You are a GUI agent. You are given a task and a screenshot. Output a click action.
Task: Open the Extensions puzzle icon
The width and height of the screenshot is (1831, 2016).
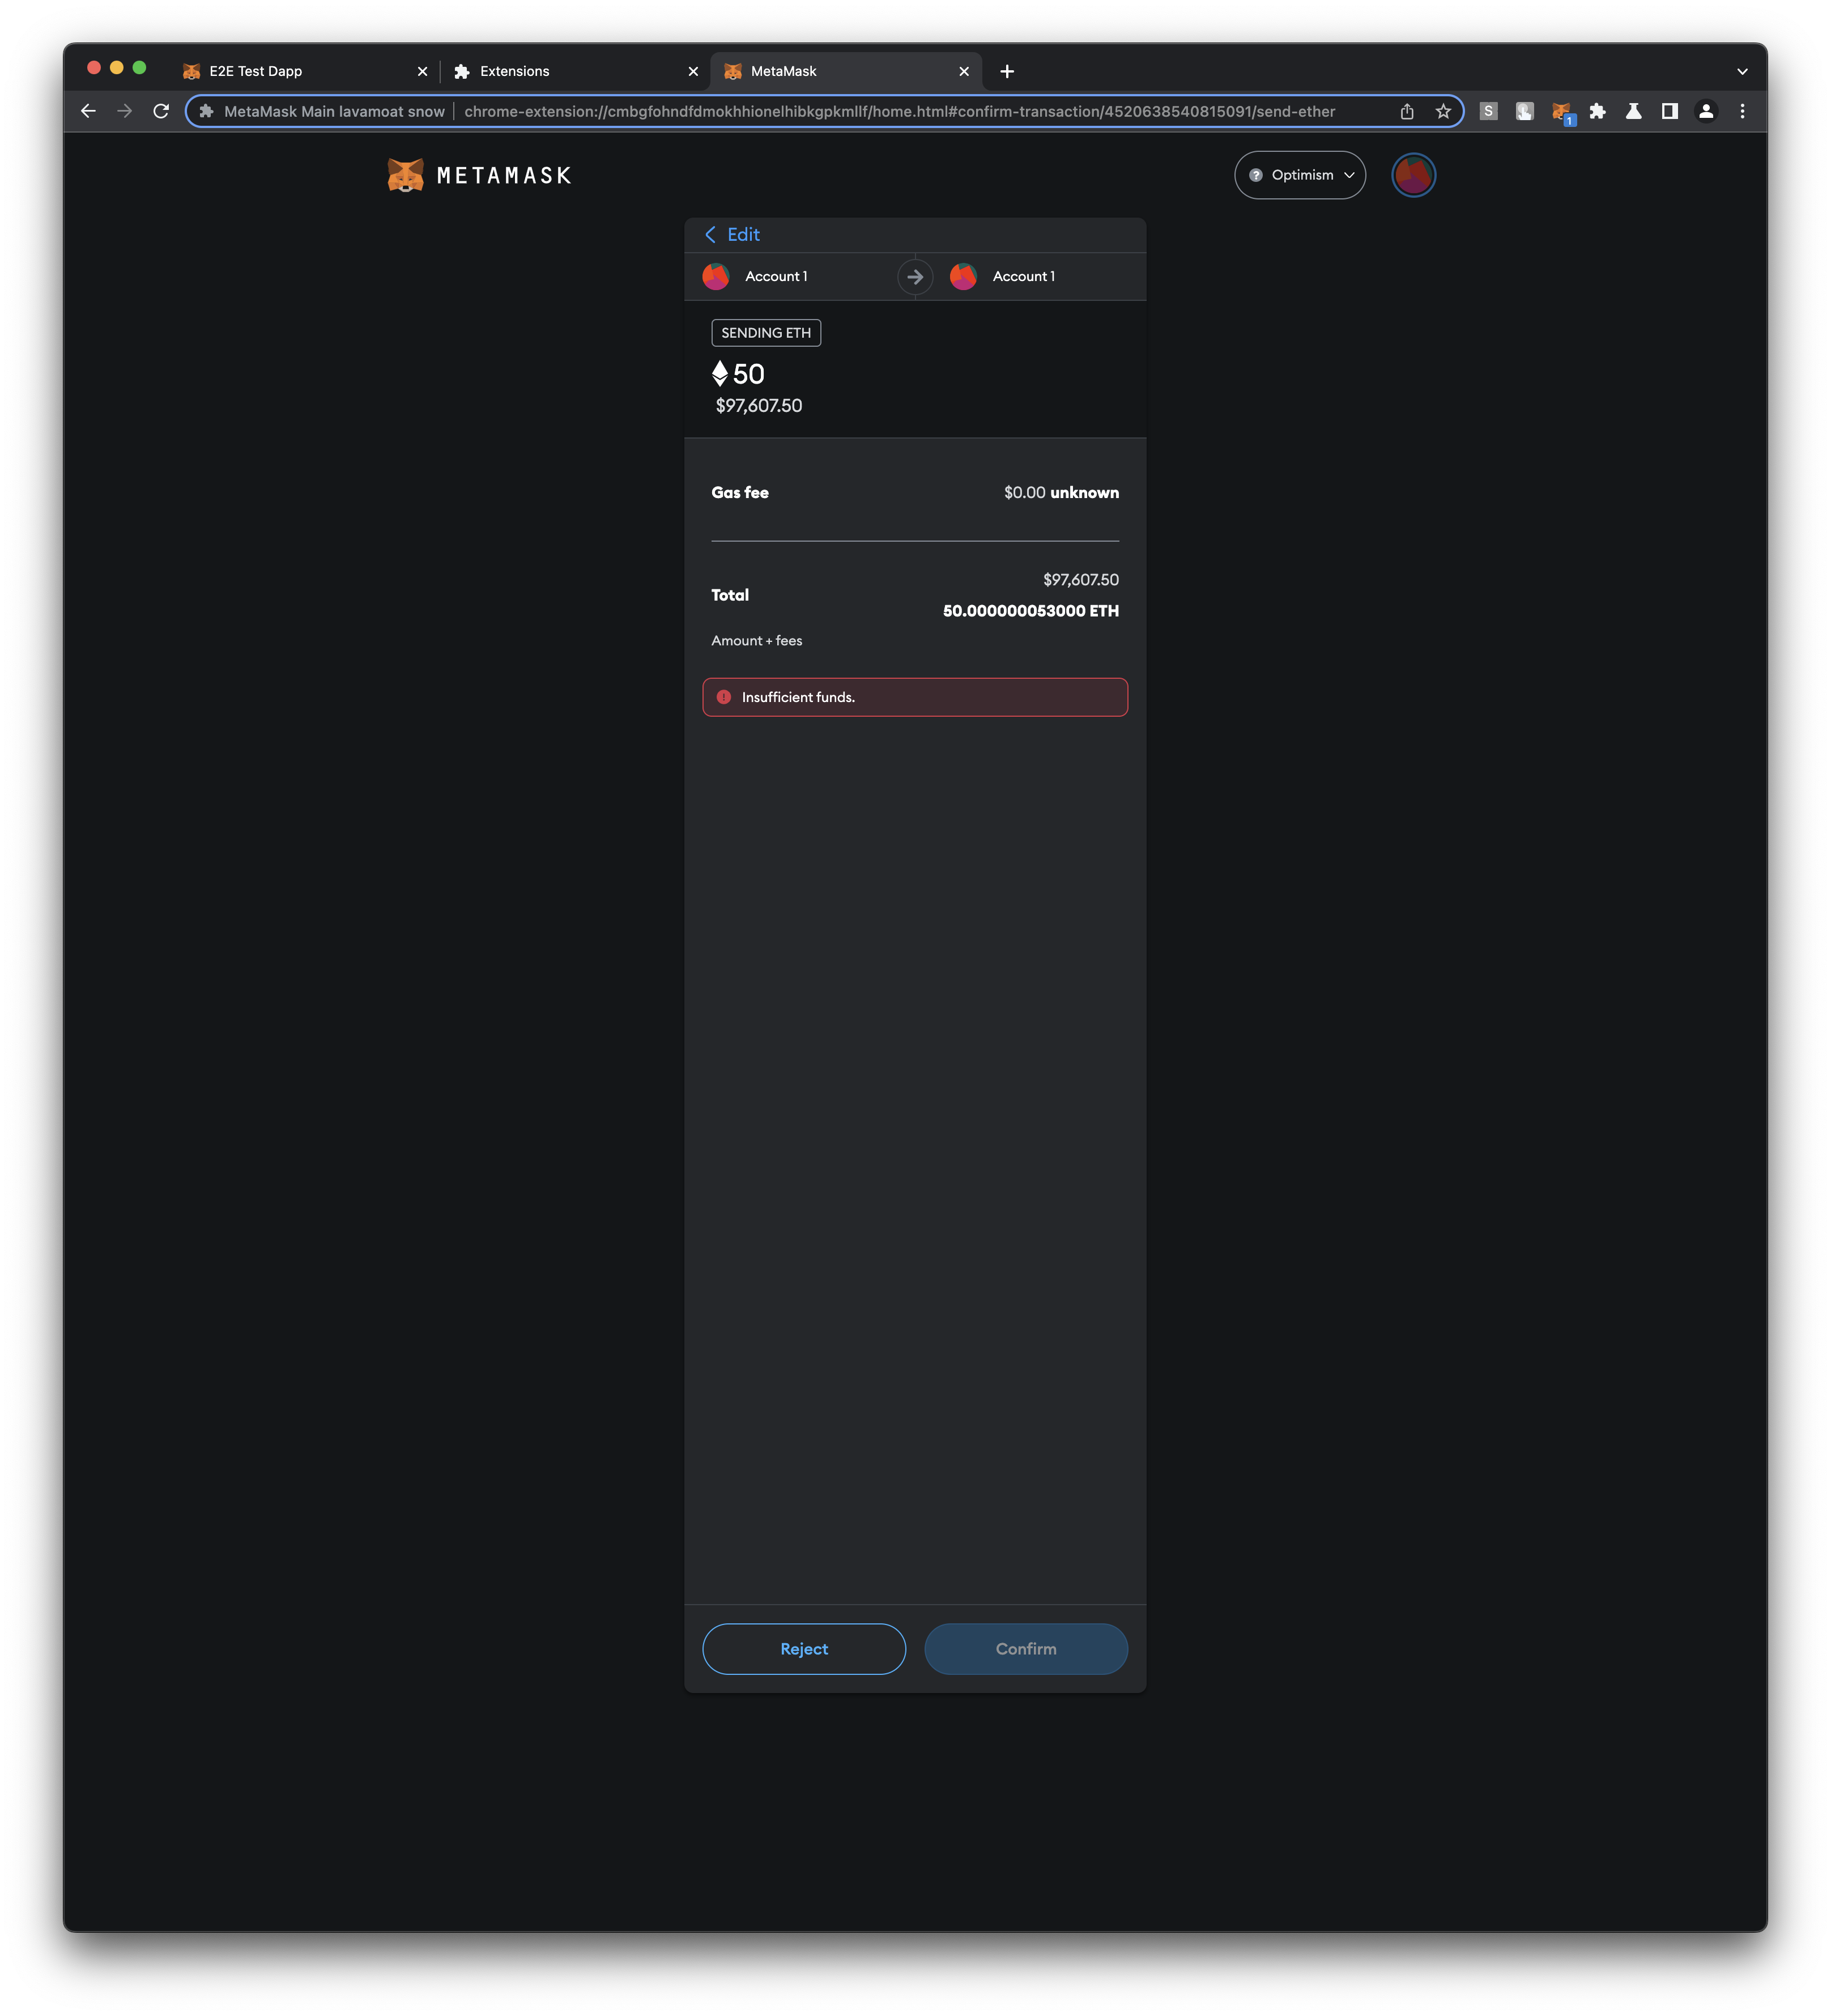point(1597,111)
